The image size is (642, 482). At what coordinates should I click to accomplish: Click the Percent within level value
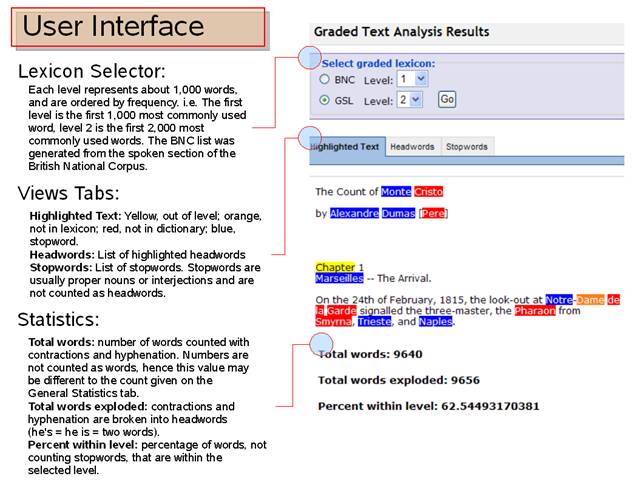click(x=490, y=406)
